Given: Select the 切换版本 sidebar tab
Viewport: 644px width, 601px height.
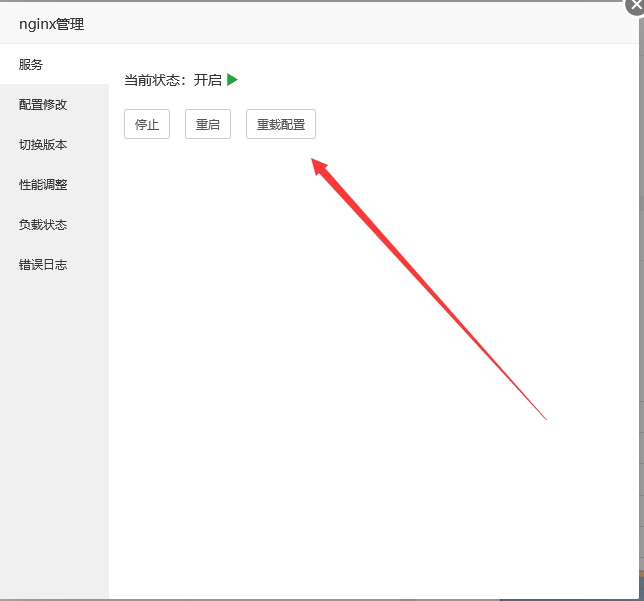Looking at the screenshot, I should tap(43, 144).
